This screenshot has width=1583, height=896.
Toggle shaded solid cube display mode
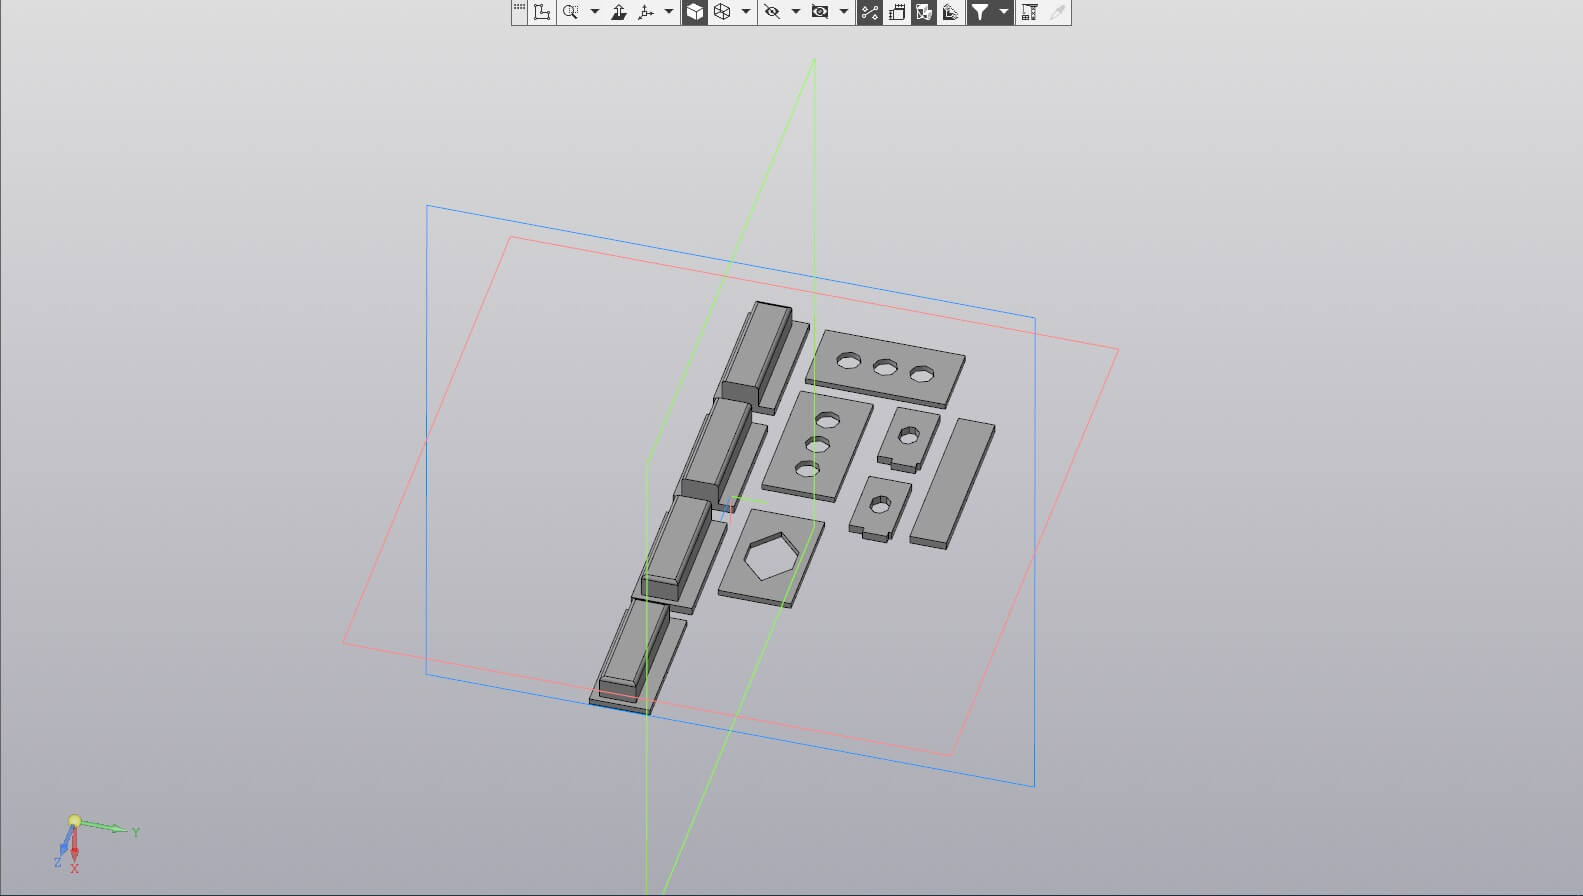(x=695, y=12)
